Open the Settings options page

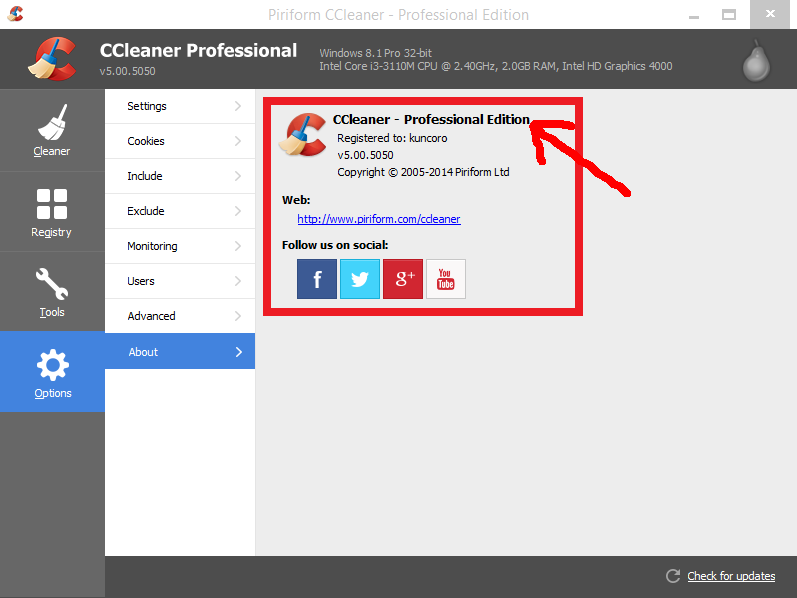click(x=180, y=106)
